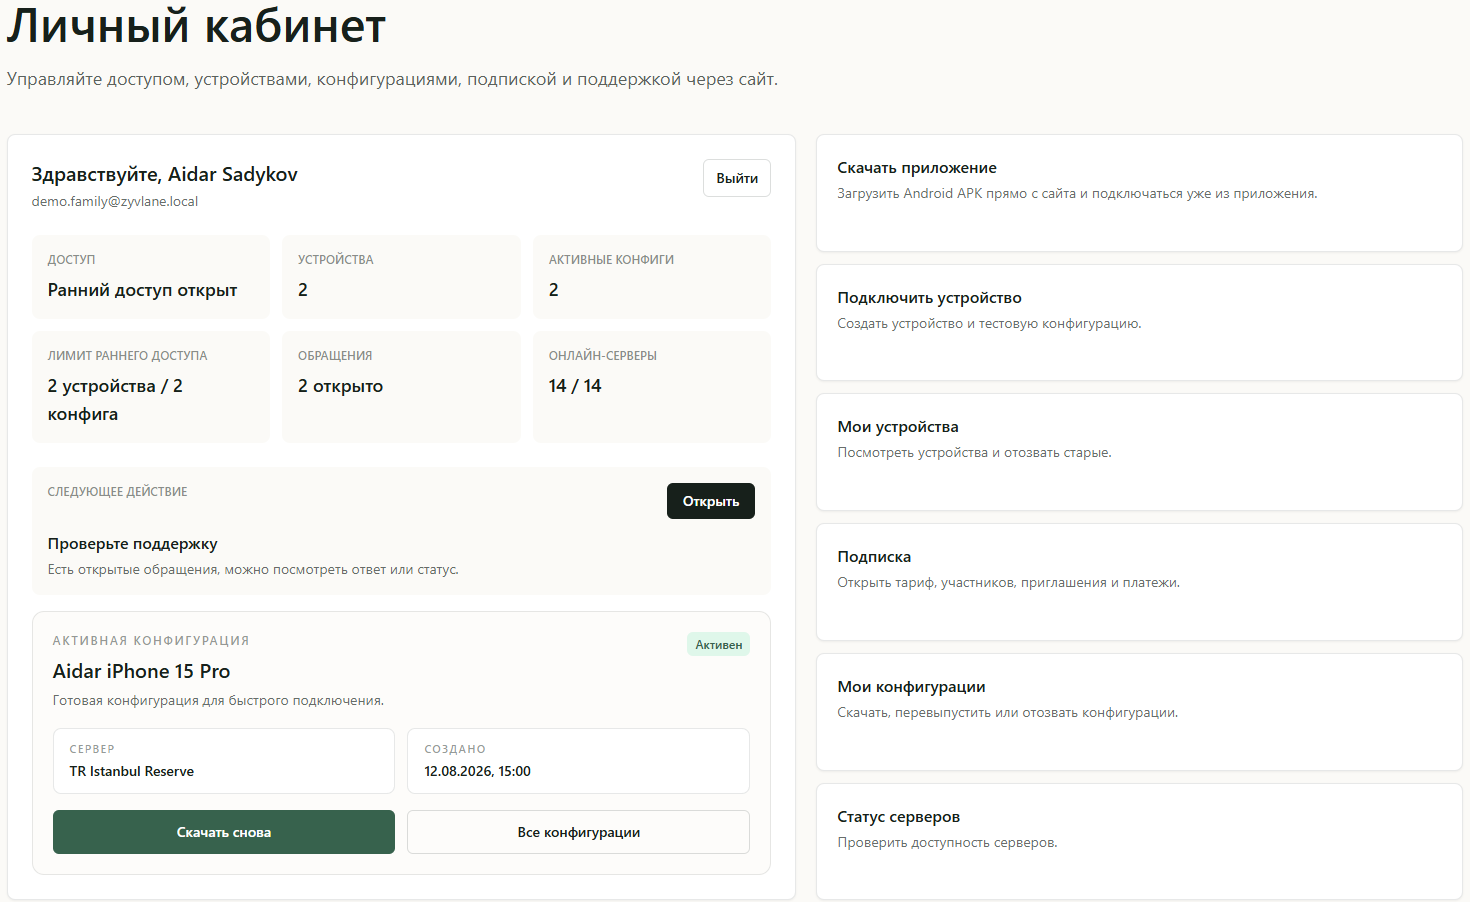Image resolution: width=1470 pixels, height=902 pixels.
Task: Click the Активная конфигурация section label
Action: coord(151,641)
